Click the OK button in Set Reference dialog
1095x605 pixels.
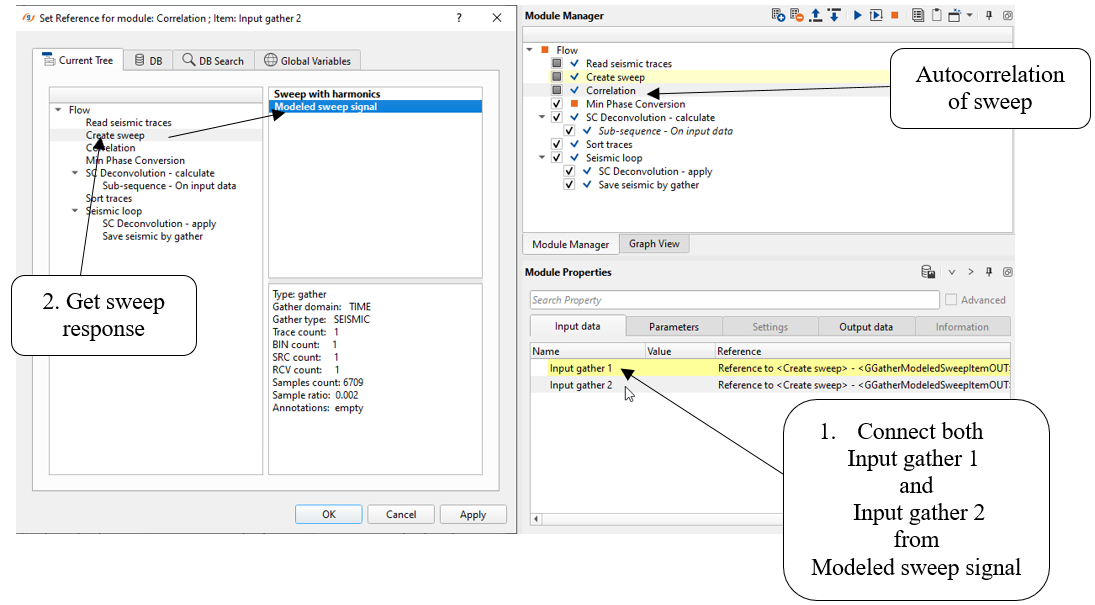point(328,514)
